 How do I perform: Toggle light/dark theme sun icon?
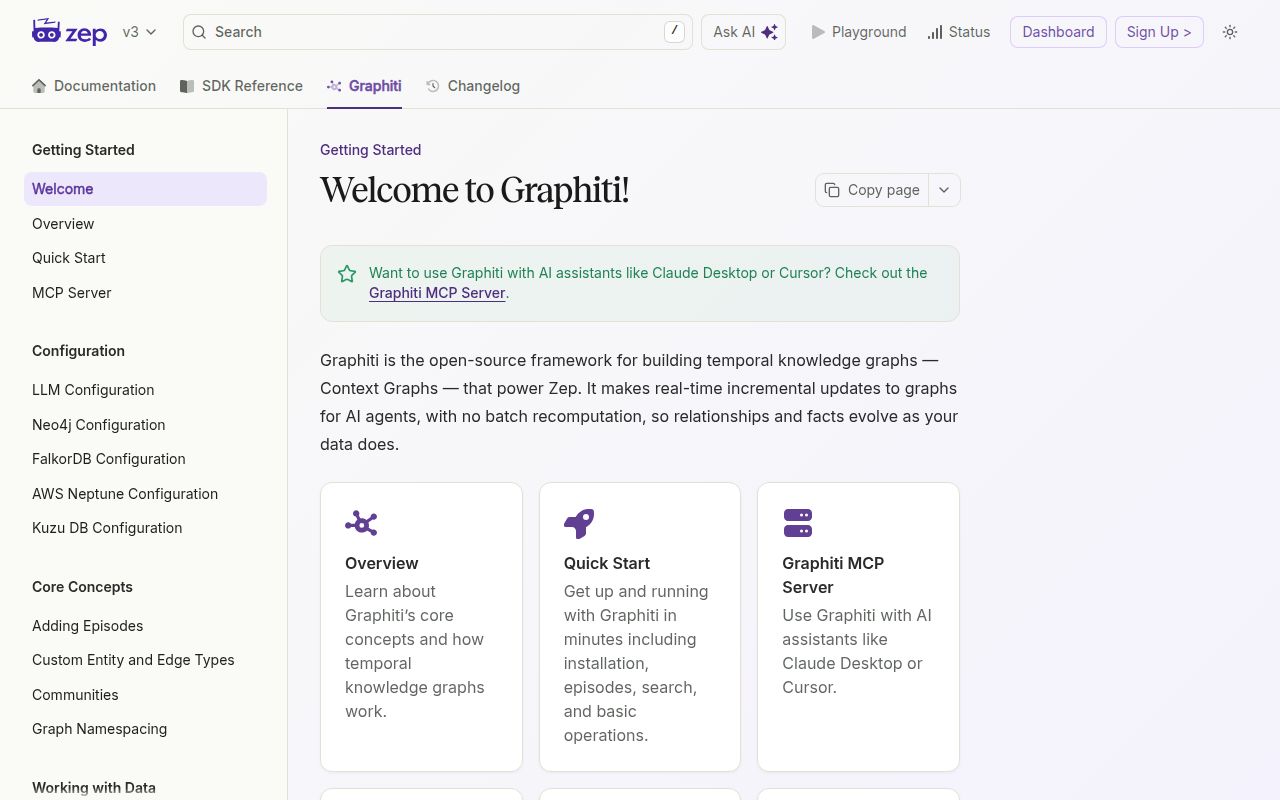pos(1230,32)
